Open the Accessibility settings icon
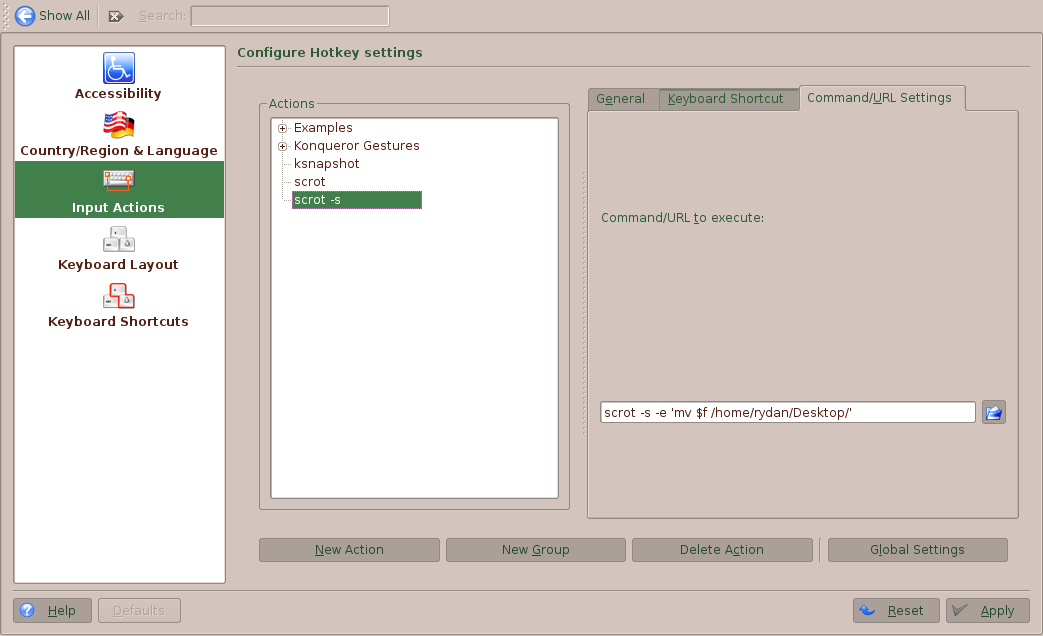1043x636 pixels. click(118, 69)
